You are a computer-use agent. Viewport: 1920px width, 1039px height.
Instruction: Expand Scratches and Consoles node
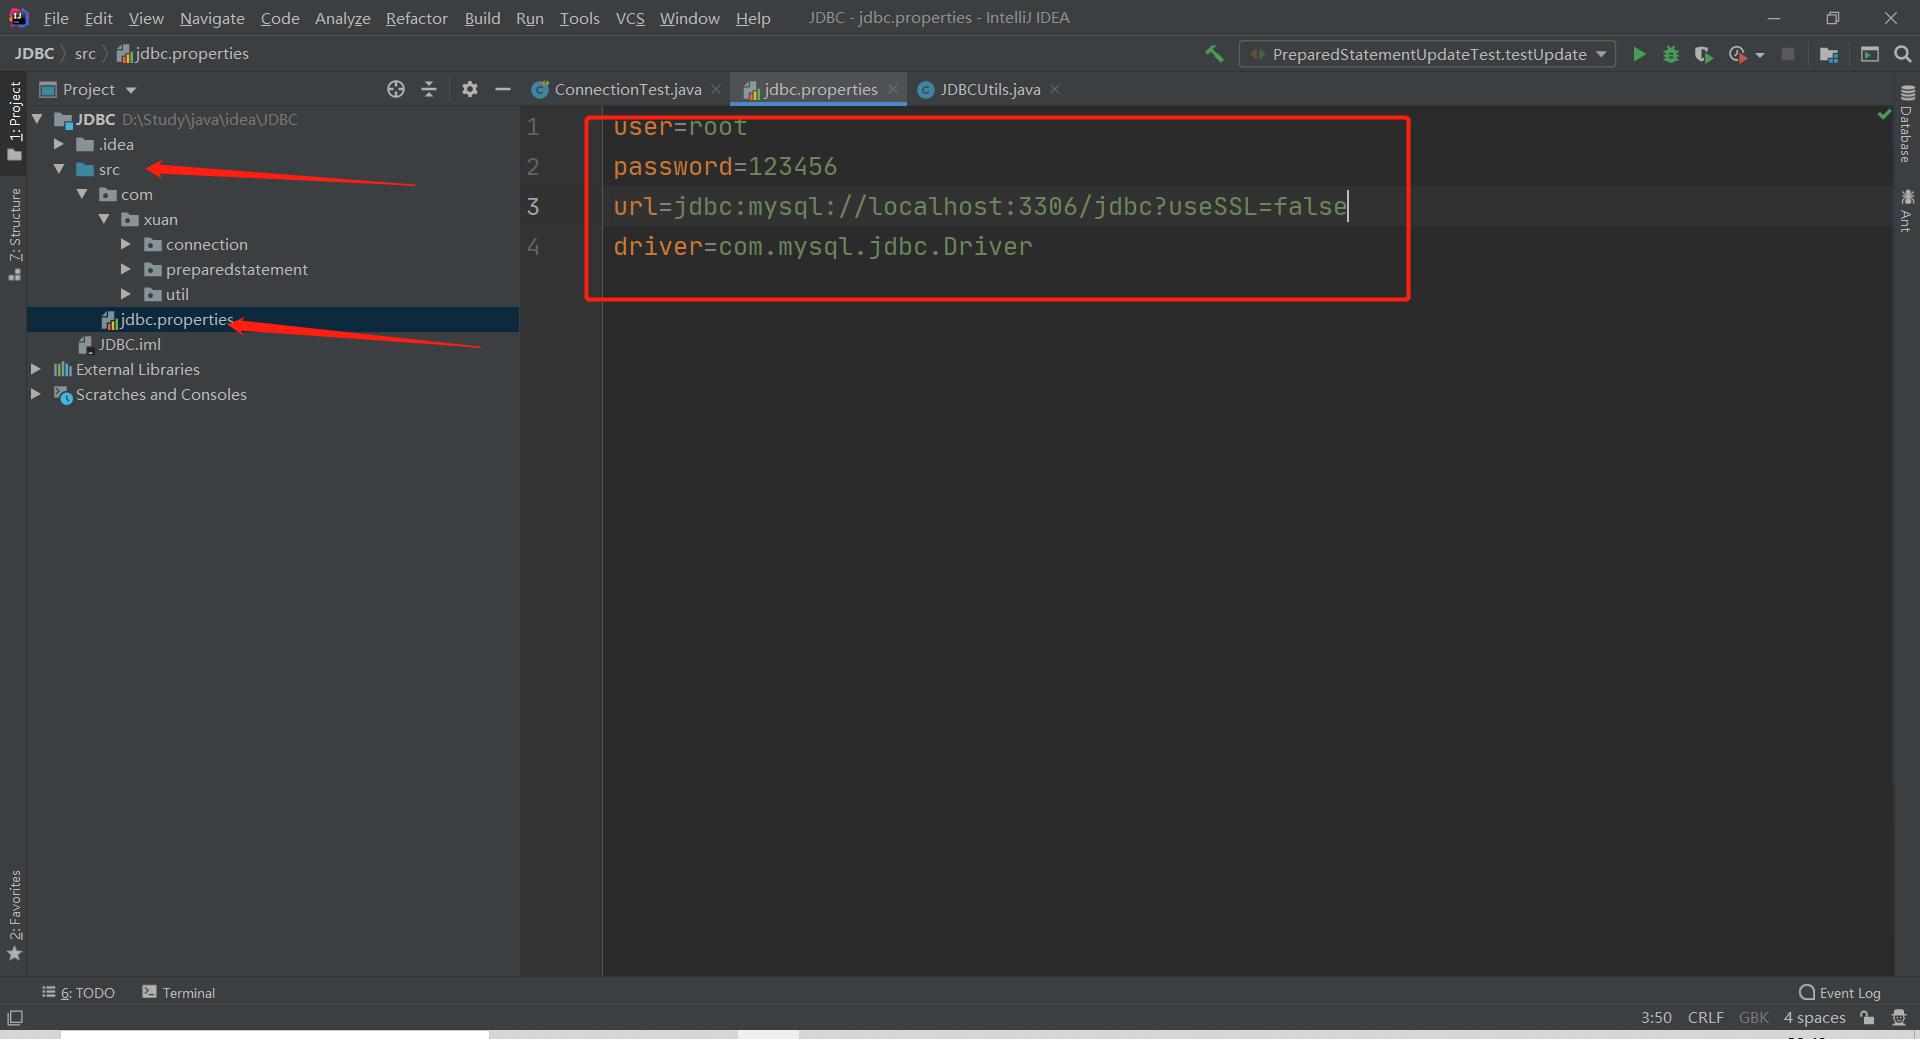(36, 394)
